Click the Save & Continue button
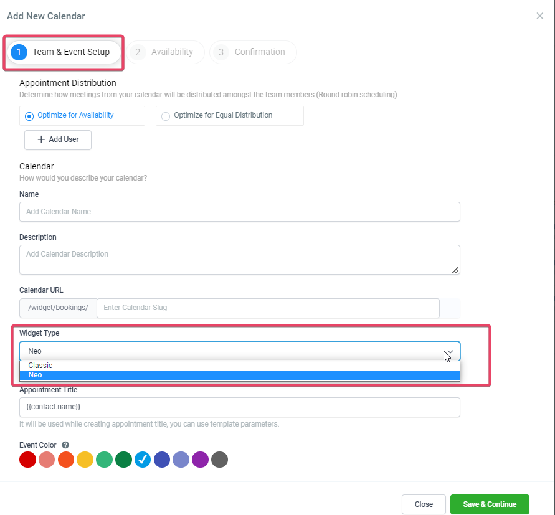Screen dimensions: 555x515 pyautogui.click(x=489, y=504)
